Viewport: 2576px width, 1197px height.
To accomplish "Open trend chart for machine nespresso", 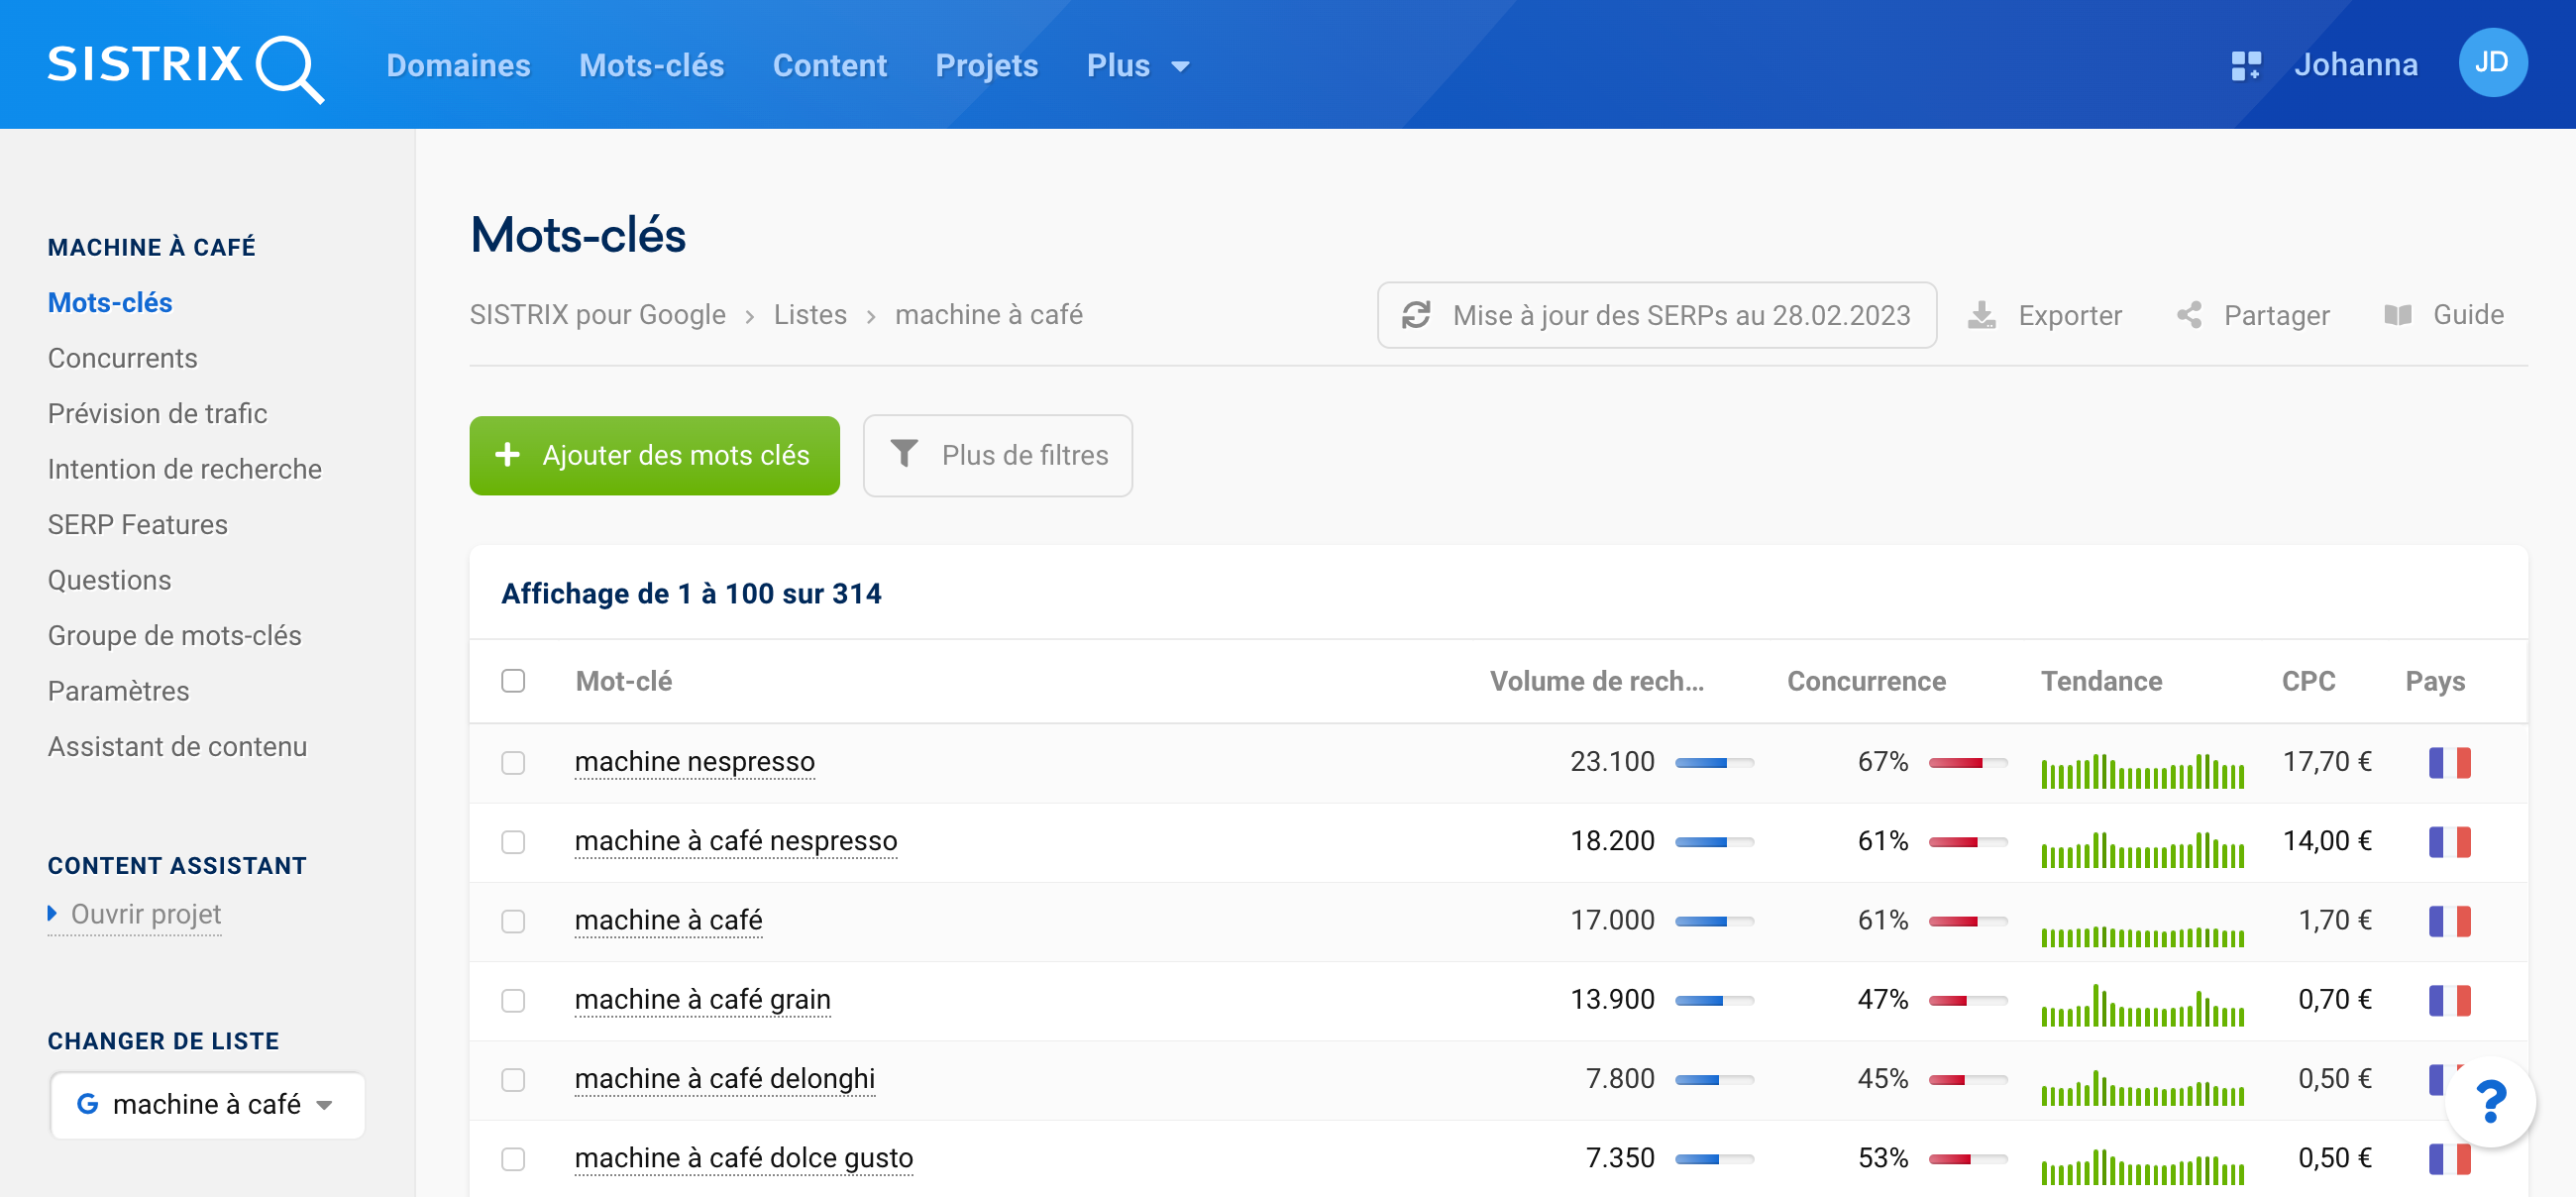I will pyautogui.click(x=2142, y=770).
